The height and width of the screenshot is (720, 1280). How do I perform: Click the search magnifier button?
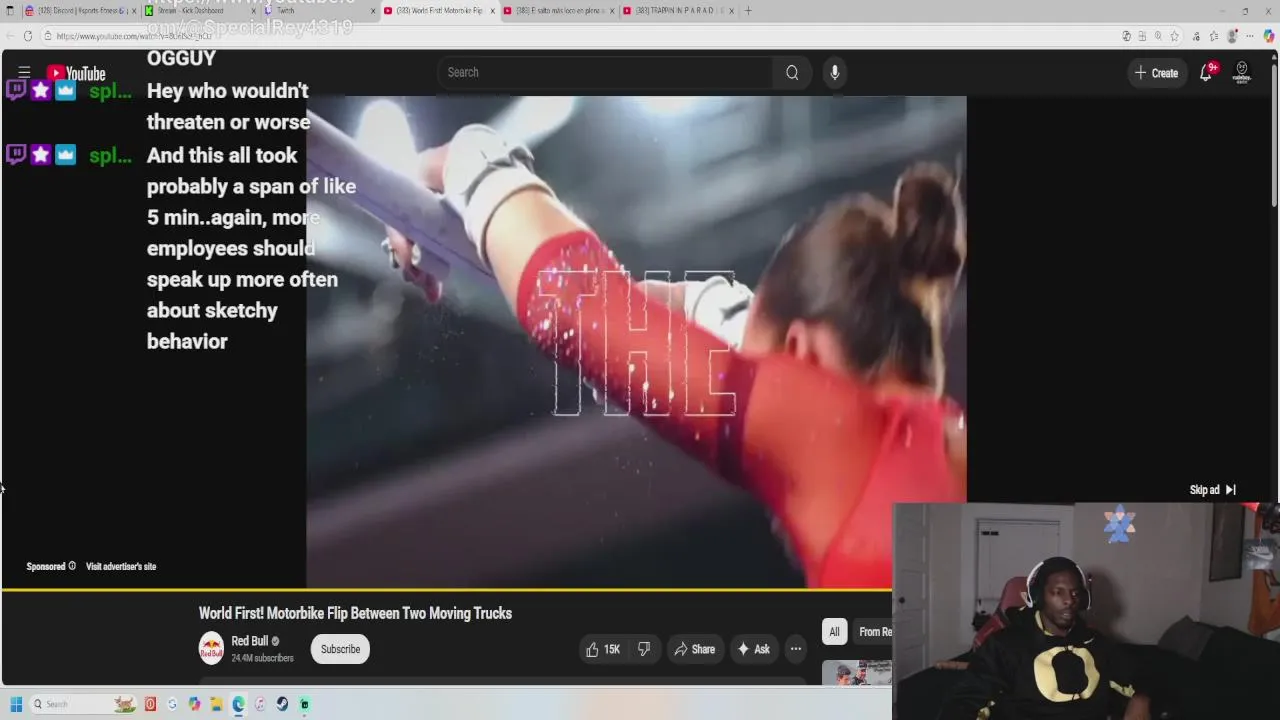792,72
